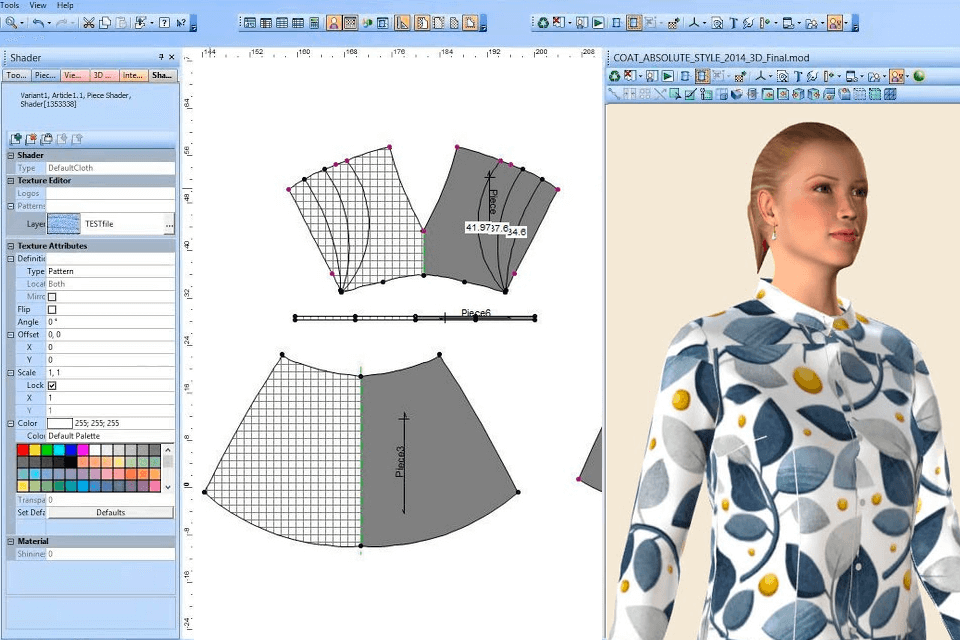Click the Offset X value field
The height and width of the screenshot is (640, 960).
pyautogui.click(x=110, y=347)
